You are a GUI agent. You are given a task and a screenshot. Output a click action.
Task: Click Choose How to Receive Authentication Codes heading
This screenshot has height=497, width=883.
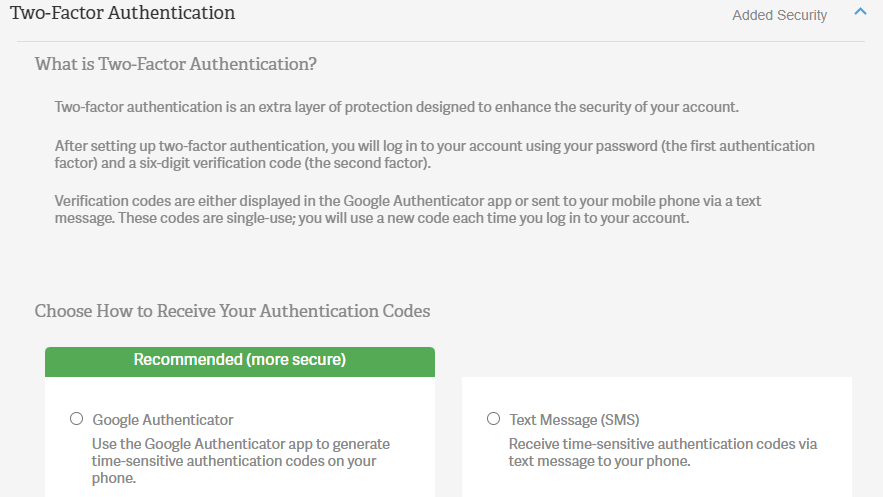(x=232, y=311)
